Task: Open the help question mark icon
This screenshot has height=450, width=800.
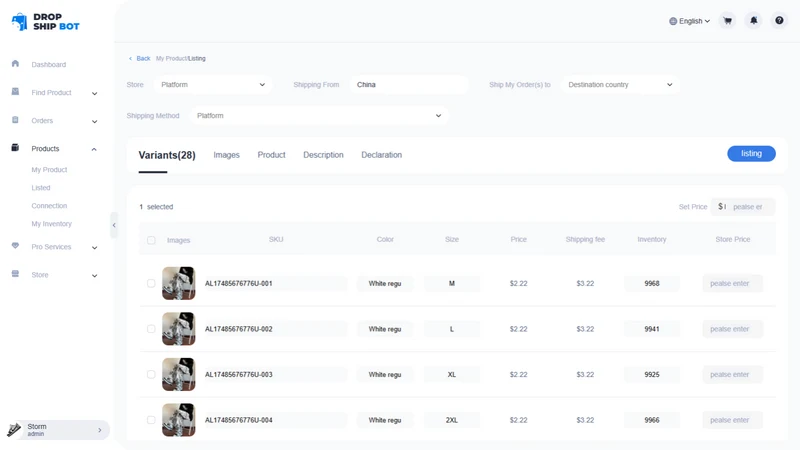Action: pyautogui.click(x=779, y=21)
